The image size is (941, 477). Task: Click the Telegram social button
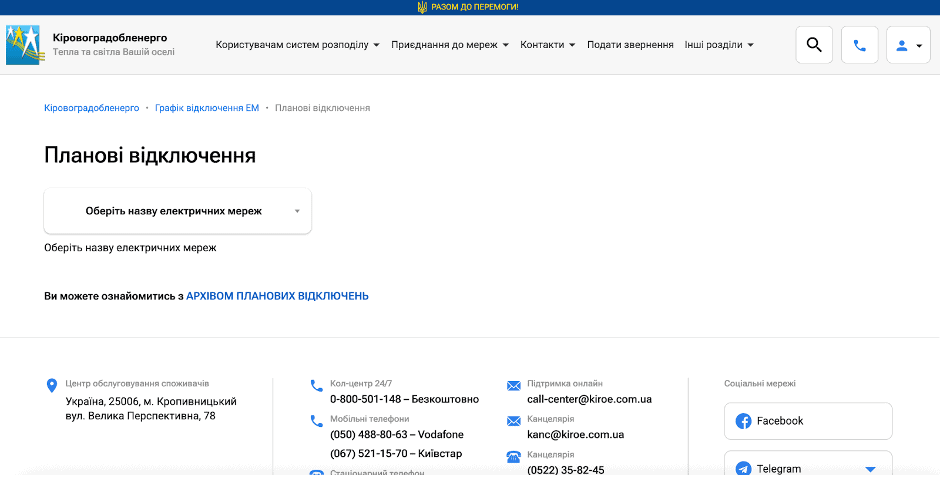(x=808, y=464)
